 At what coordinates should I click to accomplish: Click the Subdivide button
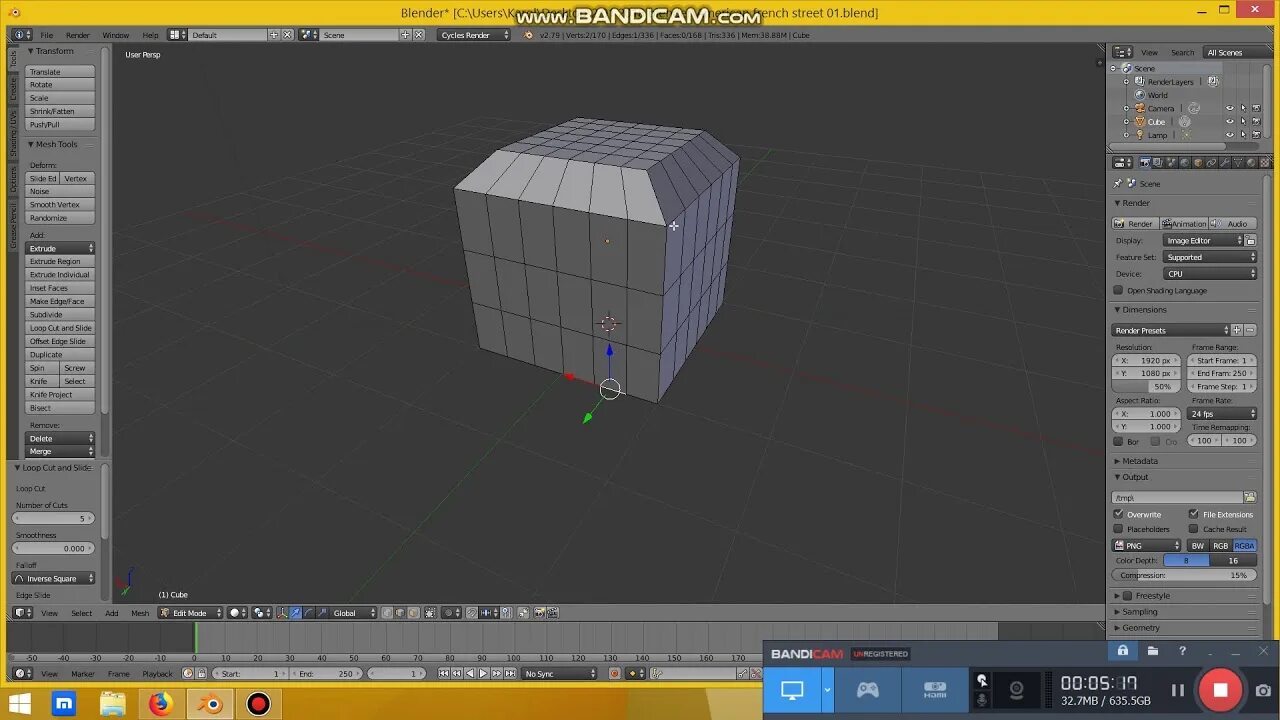pyautogui.click(x=60, y=314)
